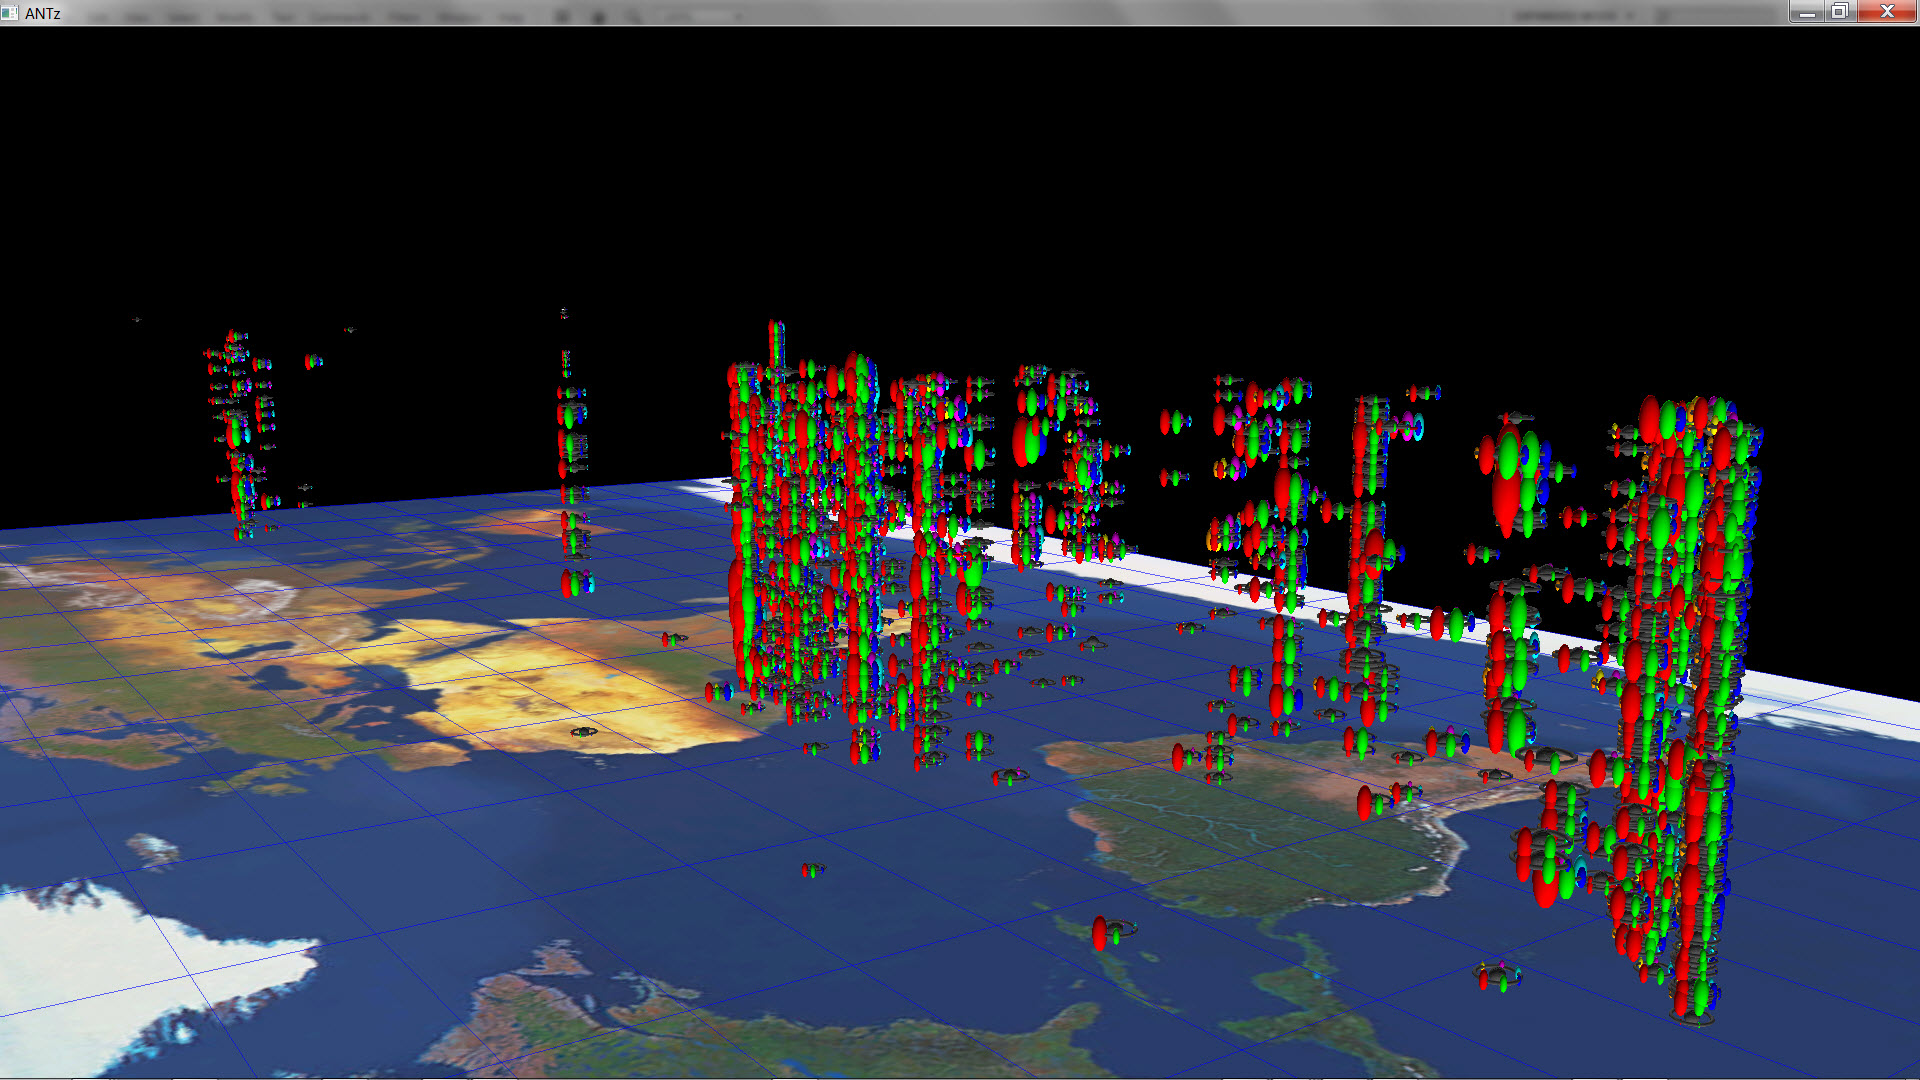1920x1080 pixels.
Task: Minimize the ANTz window
Action: tap(1806, 12)
